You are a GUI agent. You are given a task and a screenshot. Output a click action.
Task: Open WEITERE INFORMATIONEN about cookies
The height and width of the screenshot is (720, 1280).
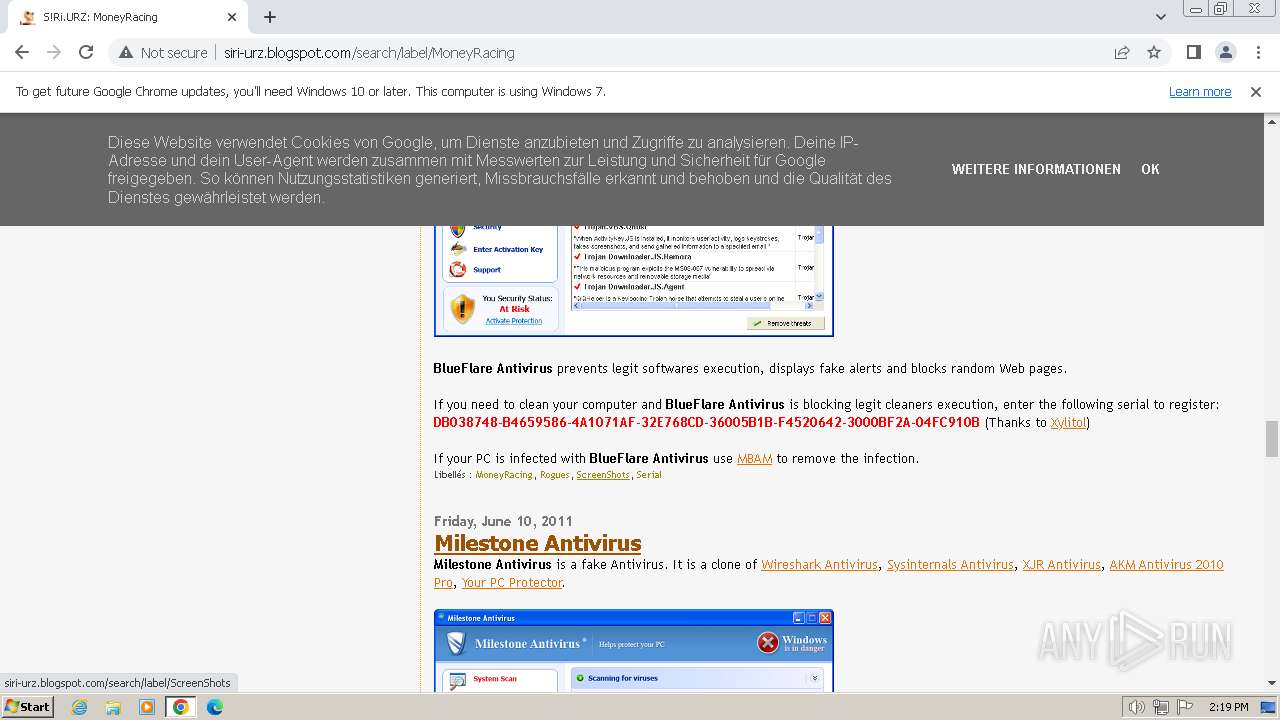[x=1036, y=170]
